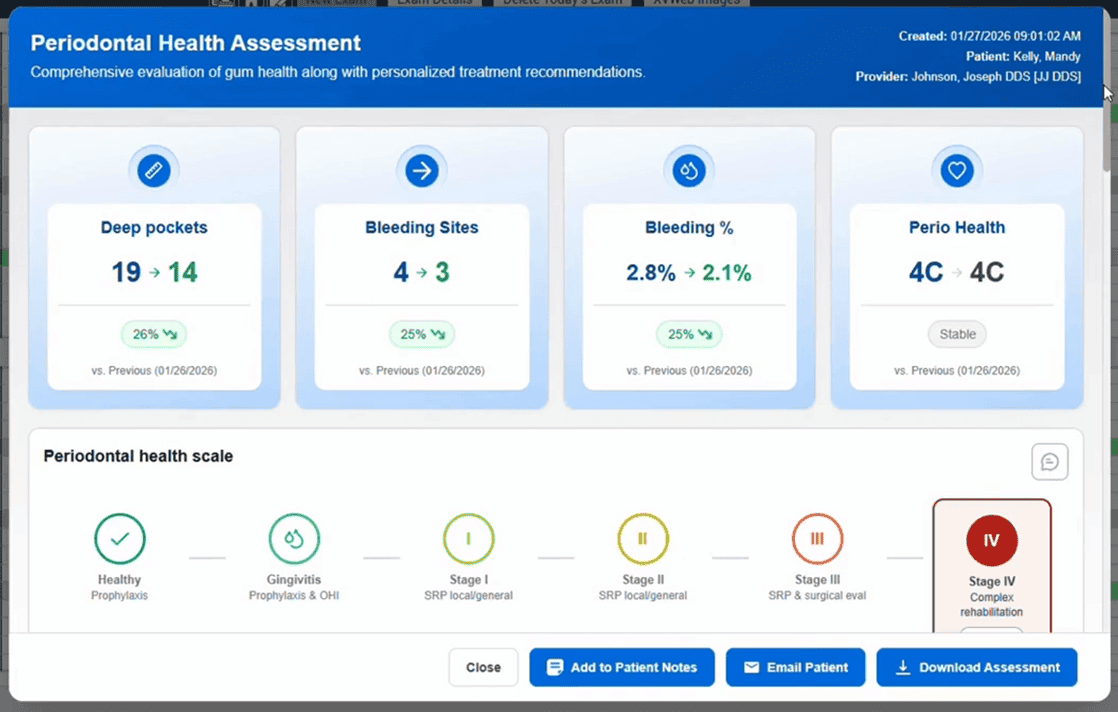
Task: Click the 25% badge under Bleeding Sites
Action: (422, 334)
